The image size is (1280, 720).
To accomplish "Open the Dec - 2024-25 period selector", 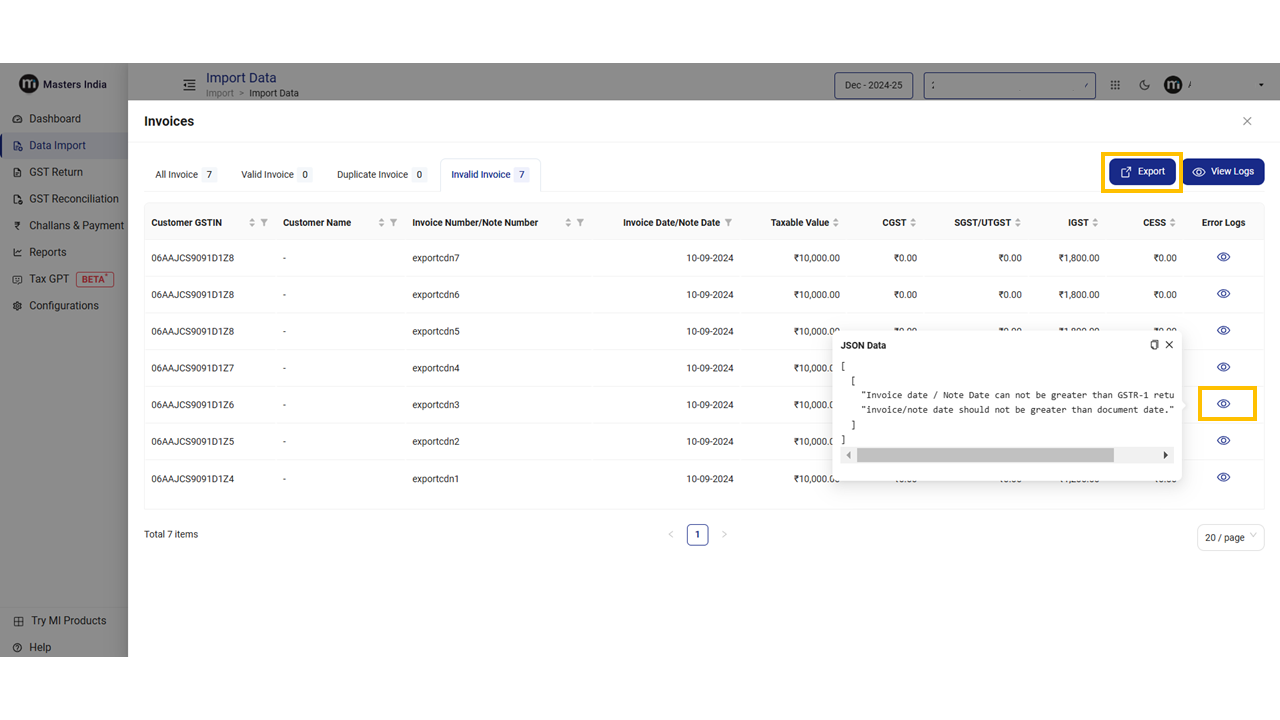I will tap(873, 86).
